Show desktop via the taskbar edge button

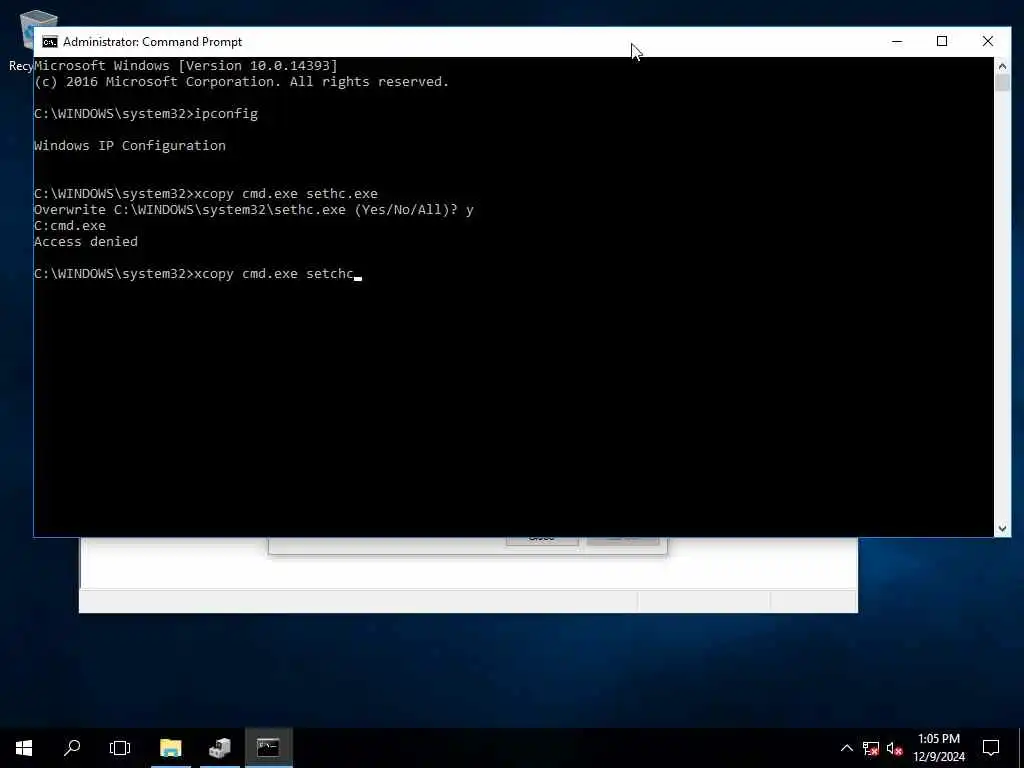click(x=1021, y=748)
